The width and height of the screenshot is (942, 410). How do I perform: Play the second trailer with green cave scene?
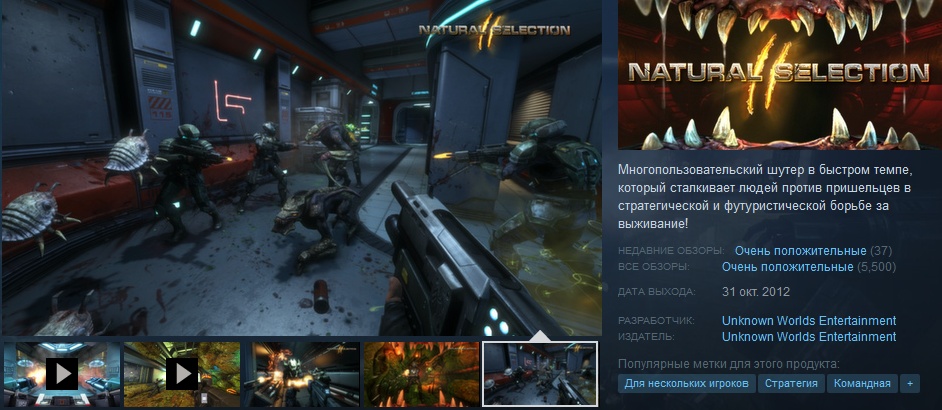coord(181,374)
